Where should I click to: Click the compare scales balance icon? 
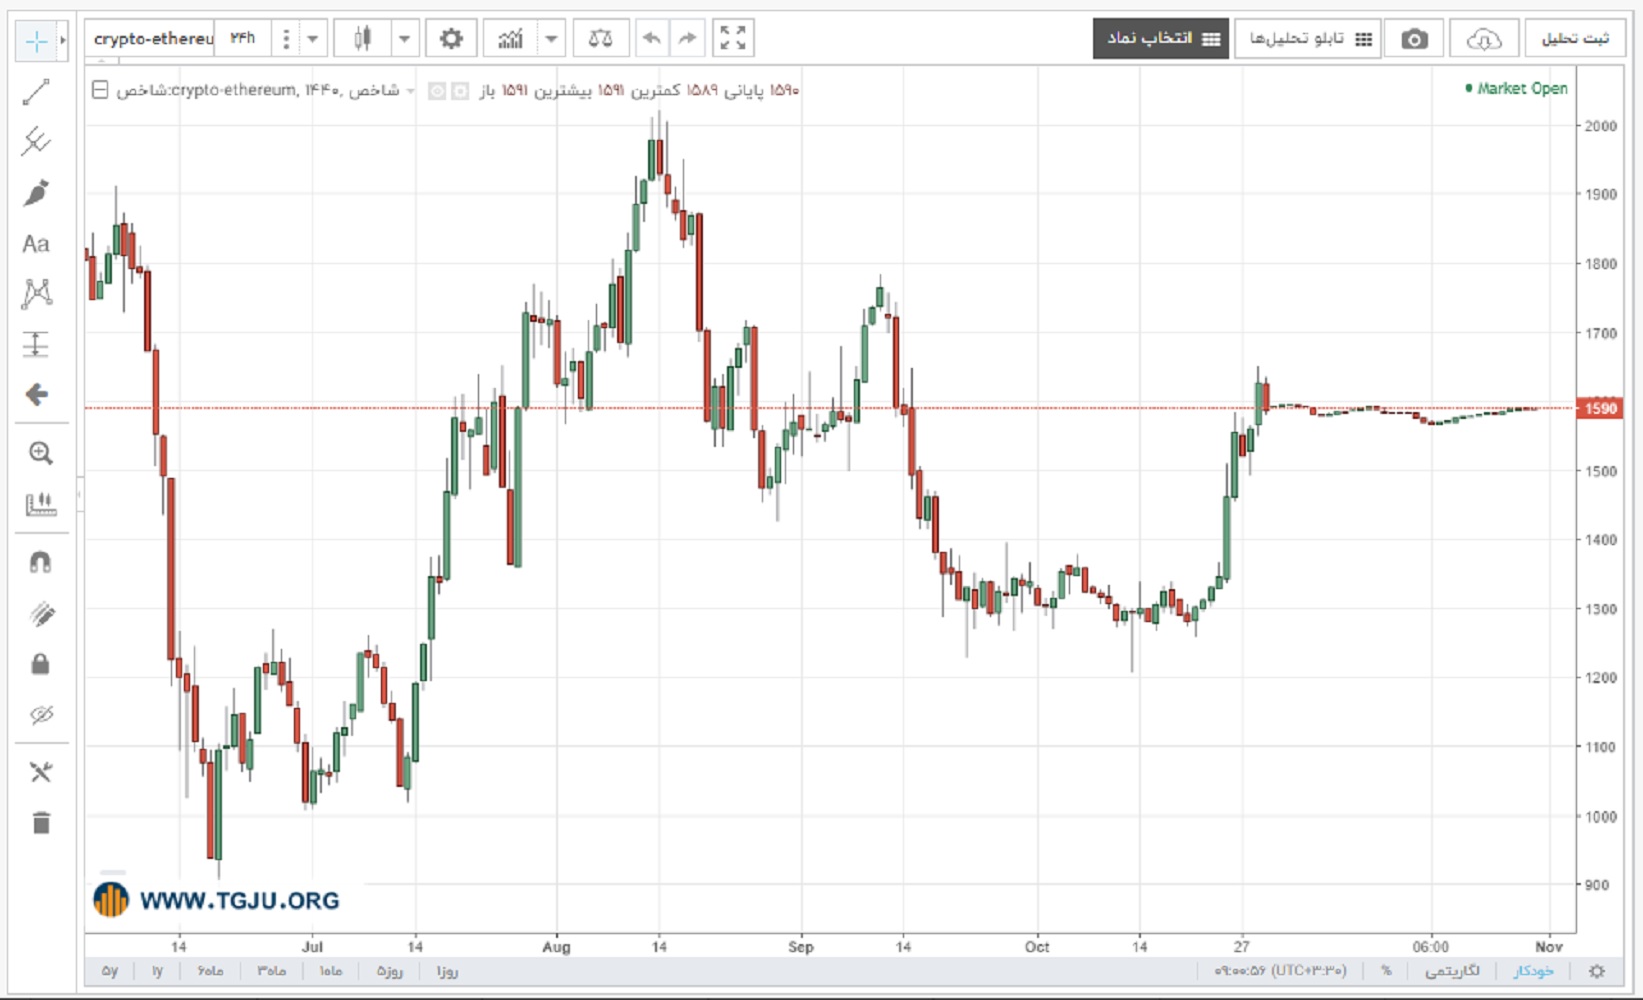tap(600, 39)
